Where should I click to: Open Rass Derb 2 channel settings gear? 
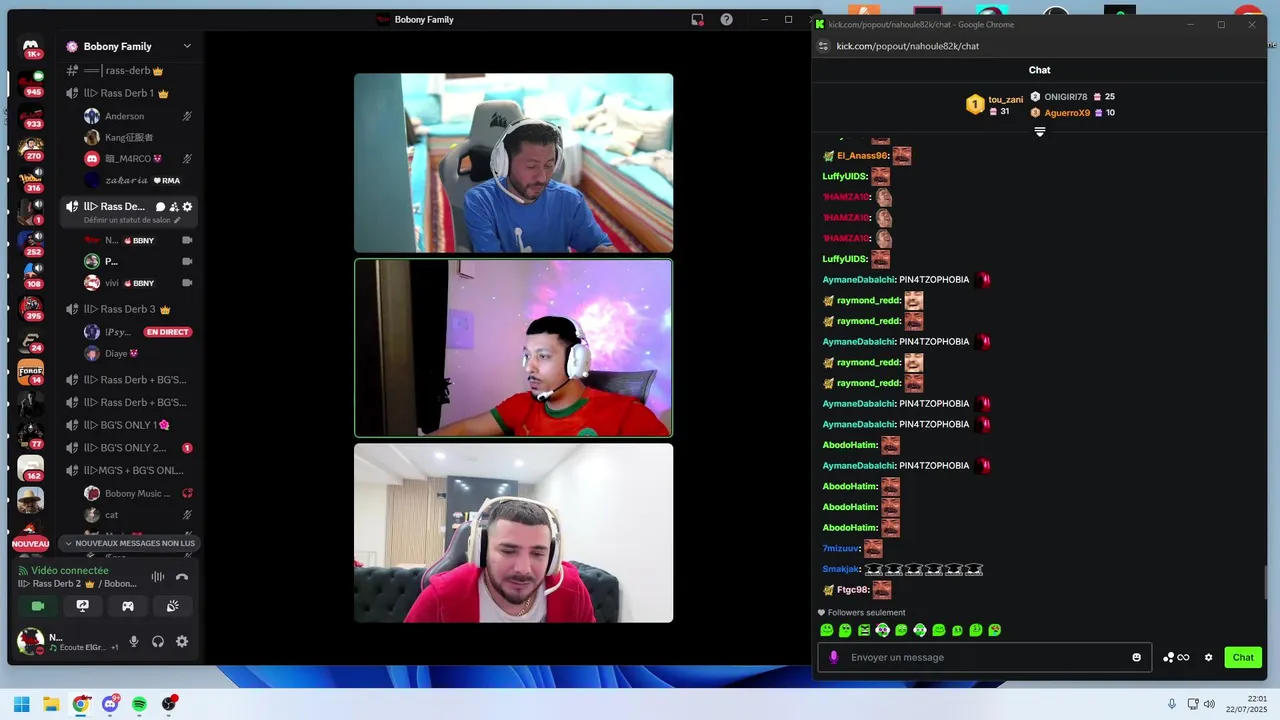point(187,207)
